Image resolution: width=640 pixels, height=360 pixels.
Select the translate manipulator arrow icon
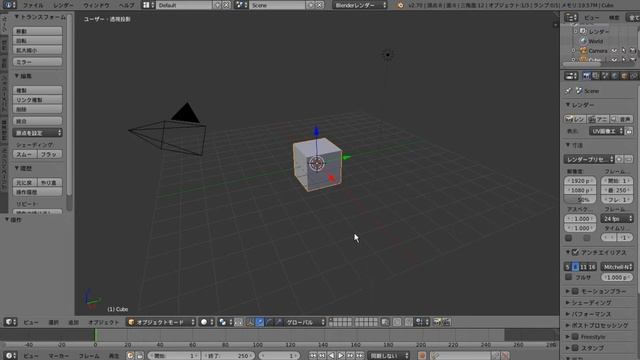[260, 322]
